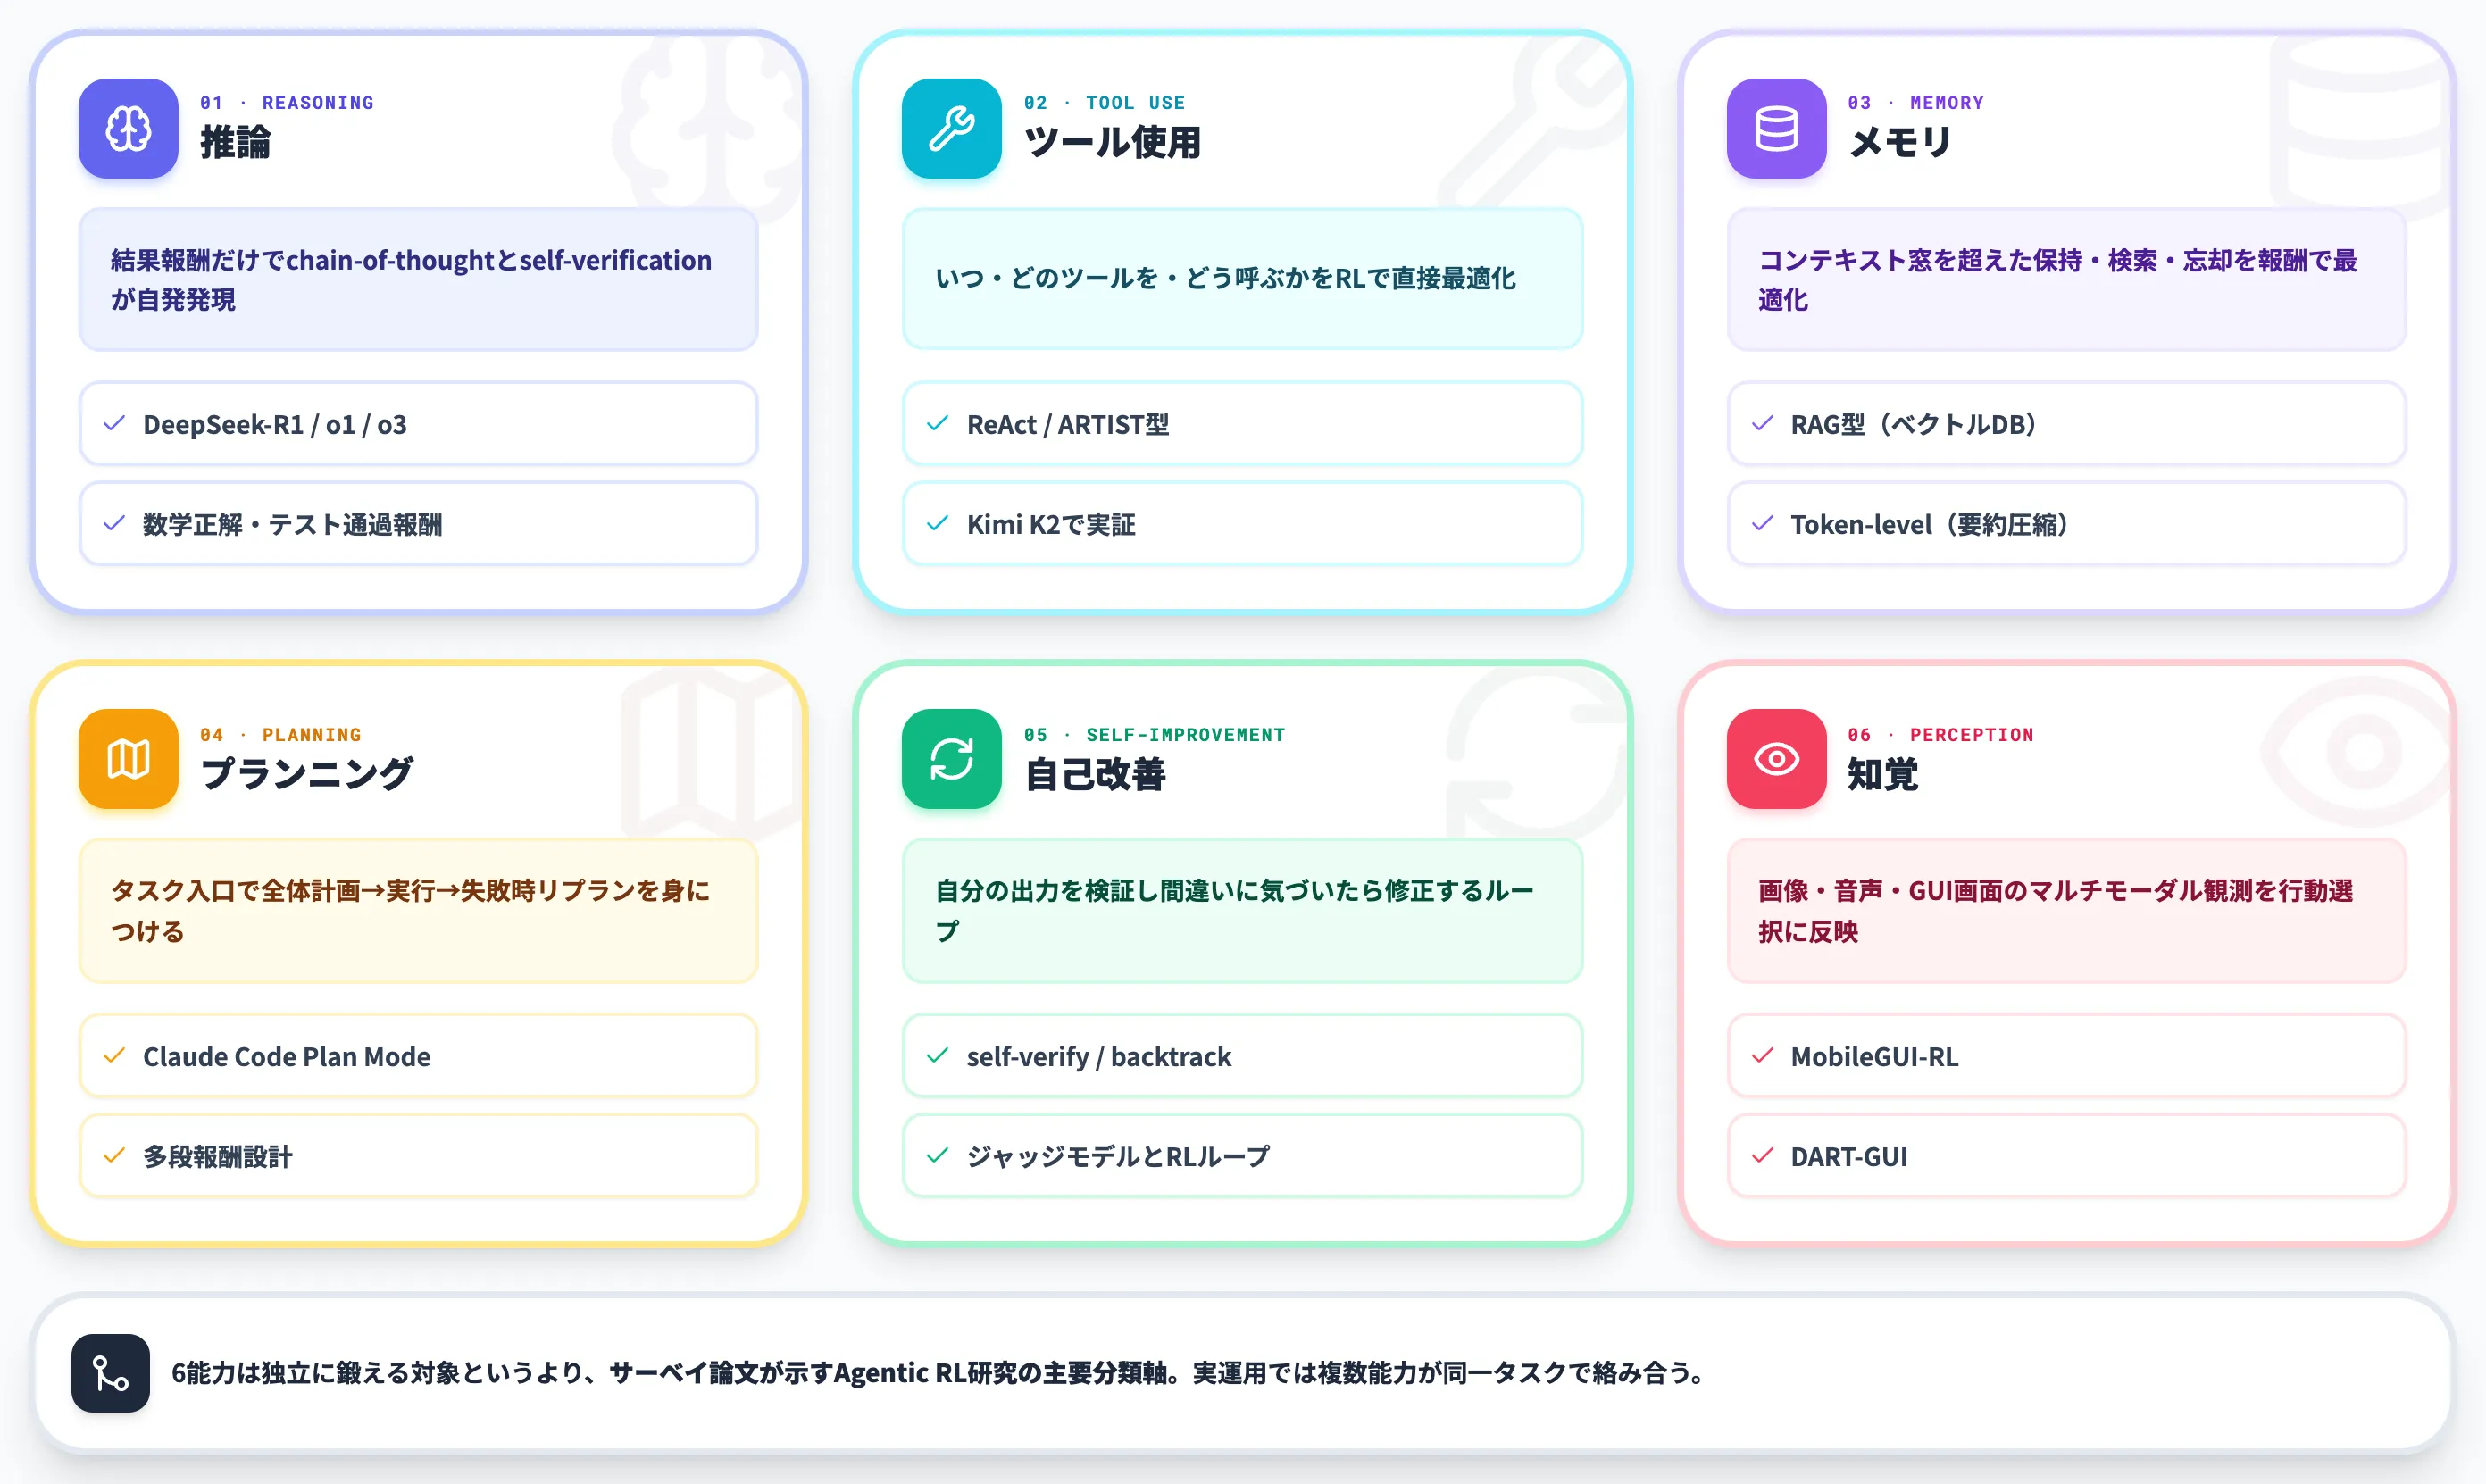Select the メモリ card heading
Screen dimensions: 2486x1484
point(1900,142)
